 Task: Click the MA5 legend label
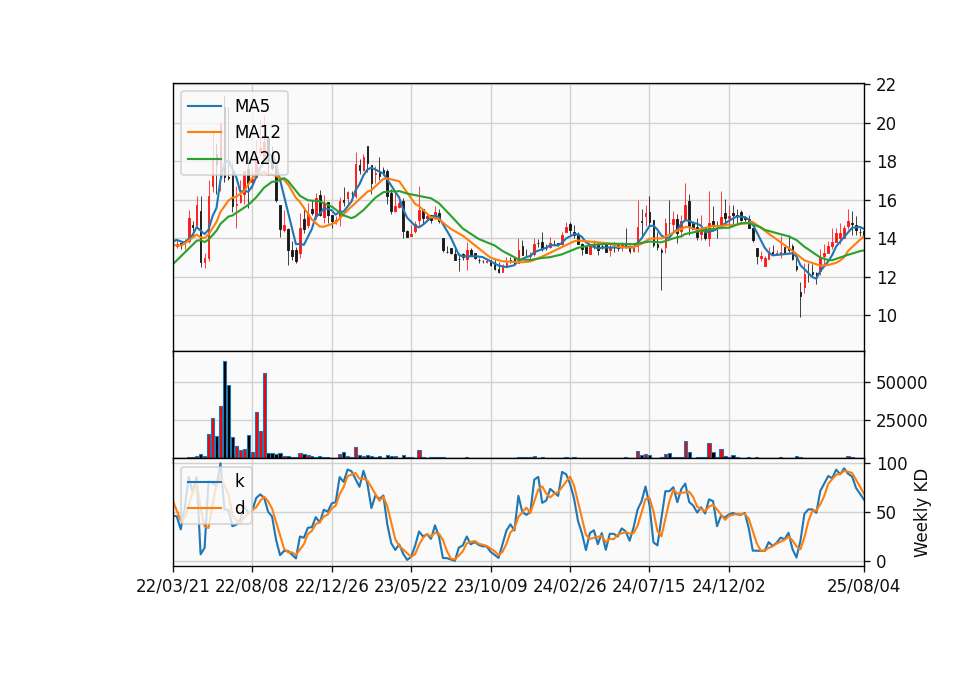point(252,106)
